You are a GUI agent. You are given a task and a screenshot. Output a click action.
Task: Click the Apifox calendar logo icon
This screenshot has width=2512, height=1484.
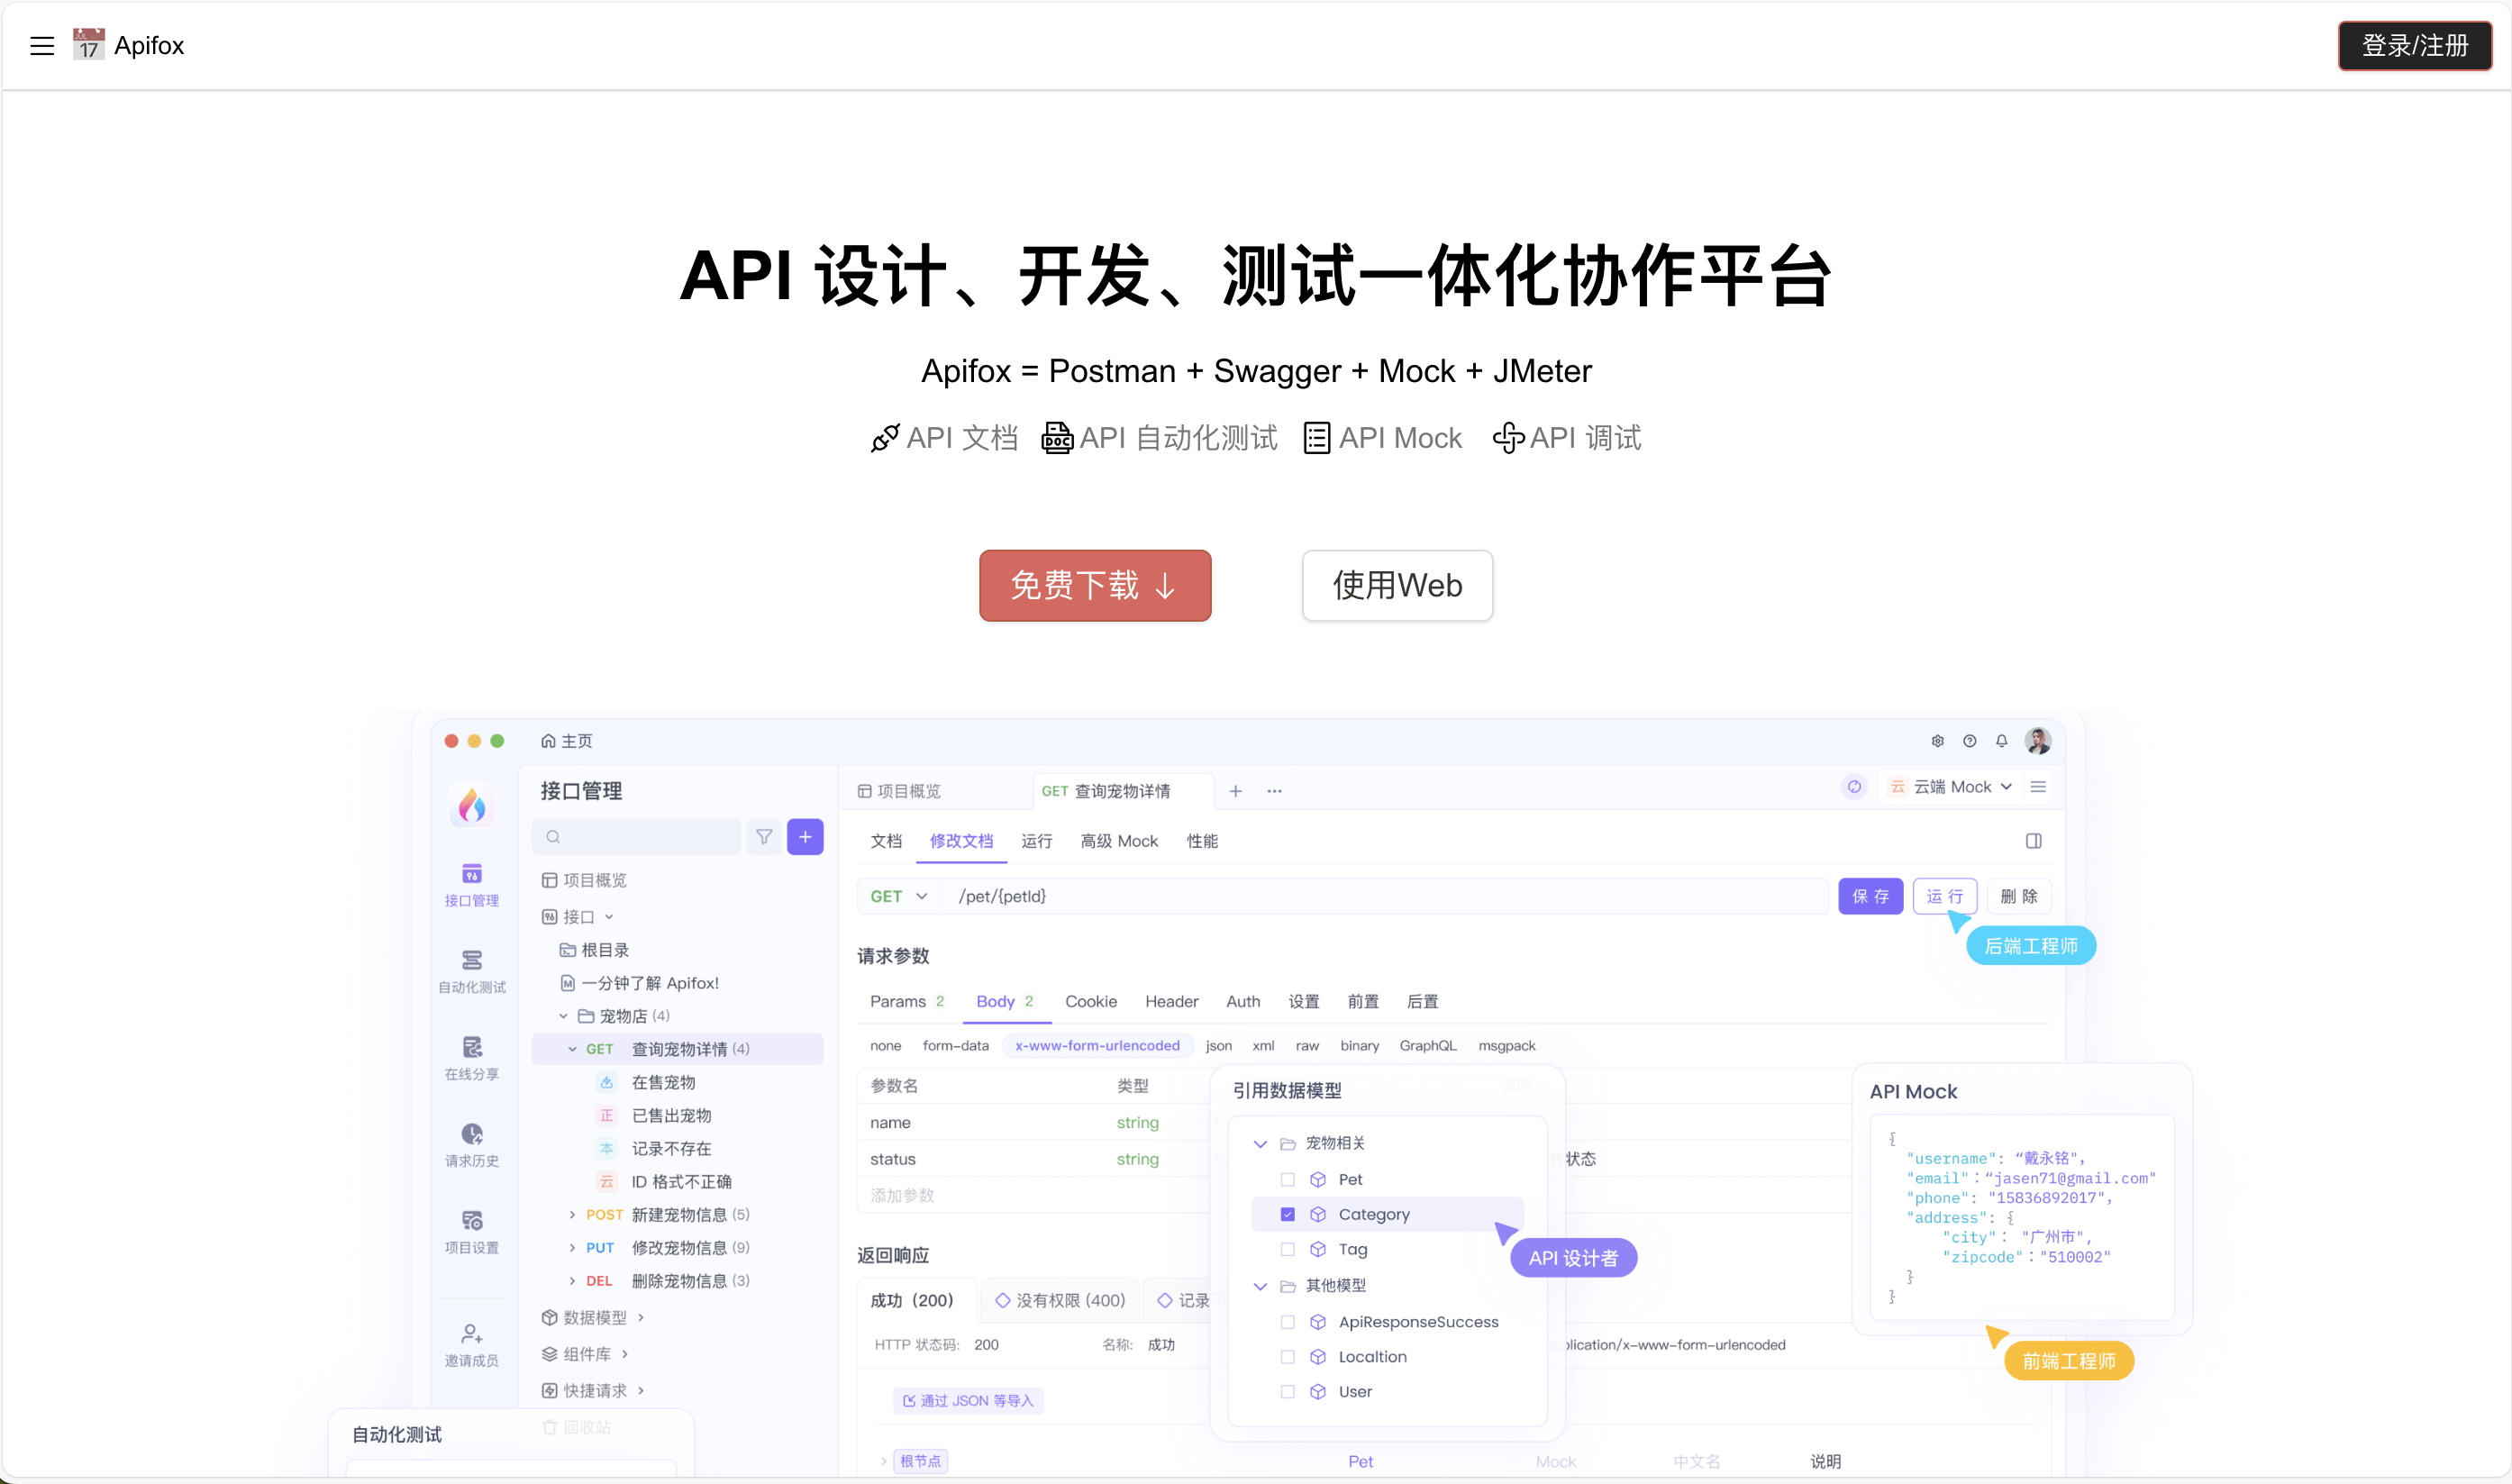coord(88,45)
